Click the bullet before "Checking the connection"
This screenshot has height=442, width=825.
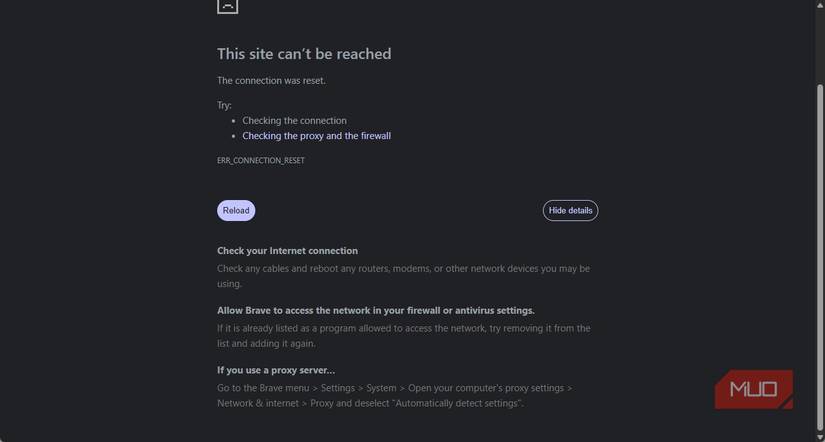pos(233,121)
